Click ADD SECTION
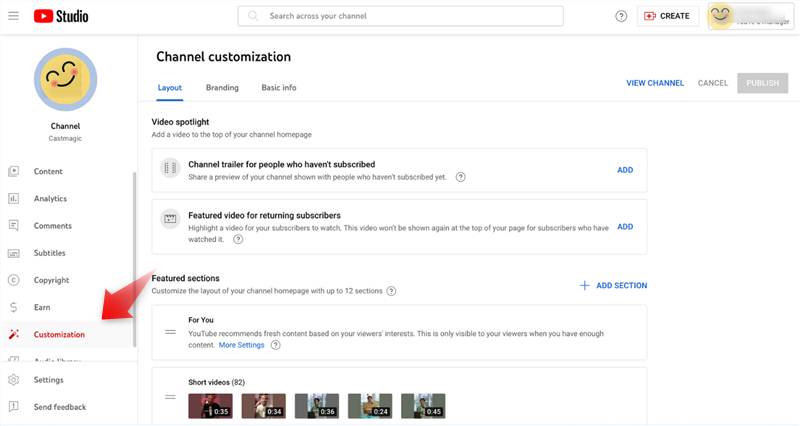 tap(621, 286)
